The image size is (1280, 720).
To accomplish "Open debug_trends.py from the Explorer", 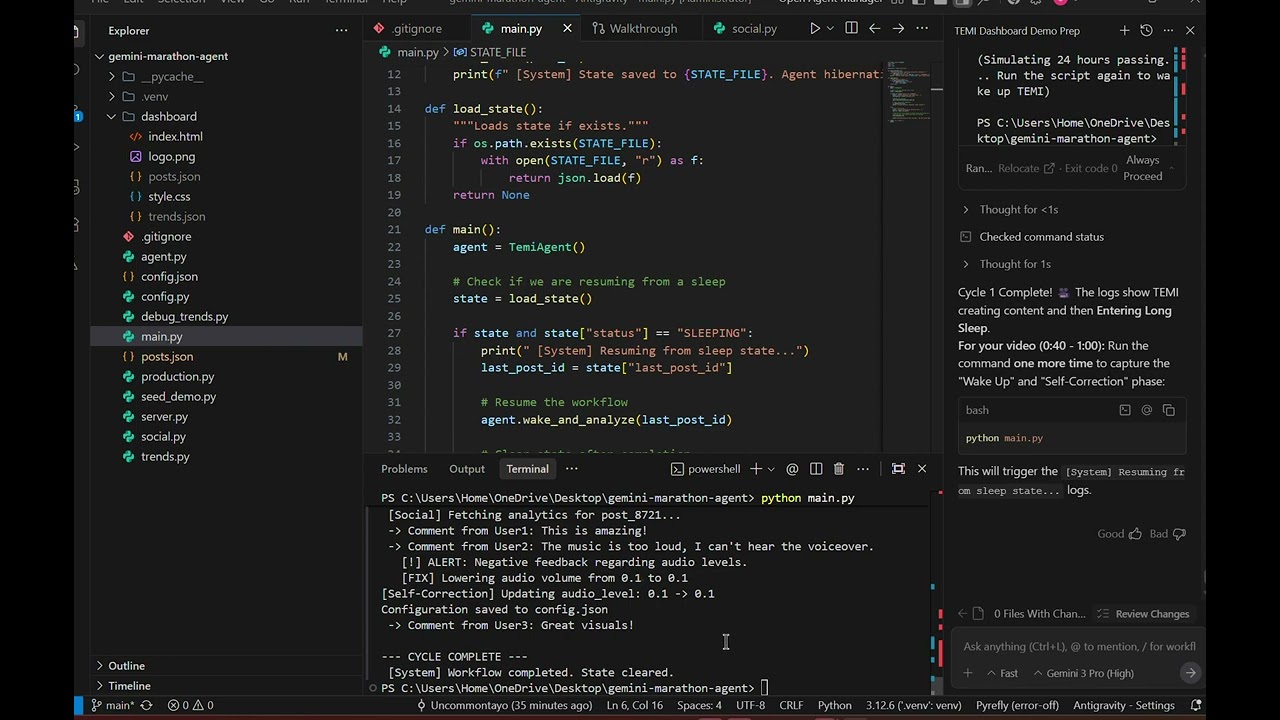I will pos(184,317).
